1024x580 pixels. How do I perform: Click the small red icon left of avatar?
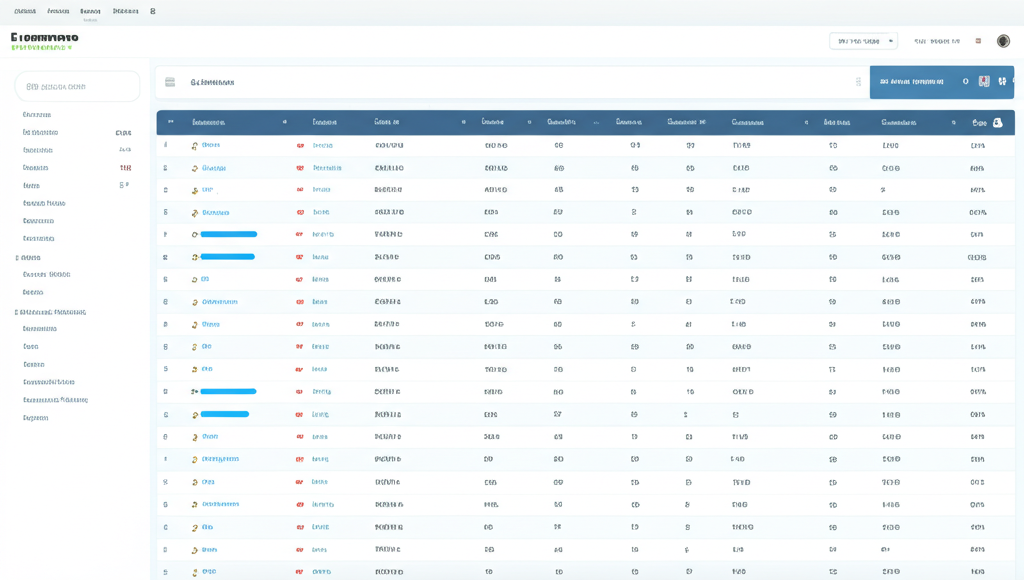pyautogui.click(x=978, y=41)
